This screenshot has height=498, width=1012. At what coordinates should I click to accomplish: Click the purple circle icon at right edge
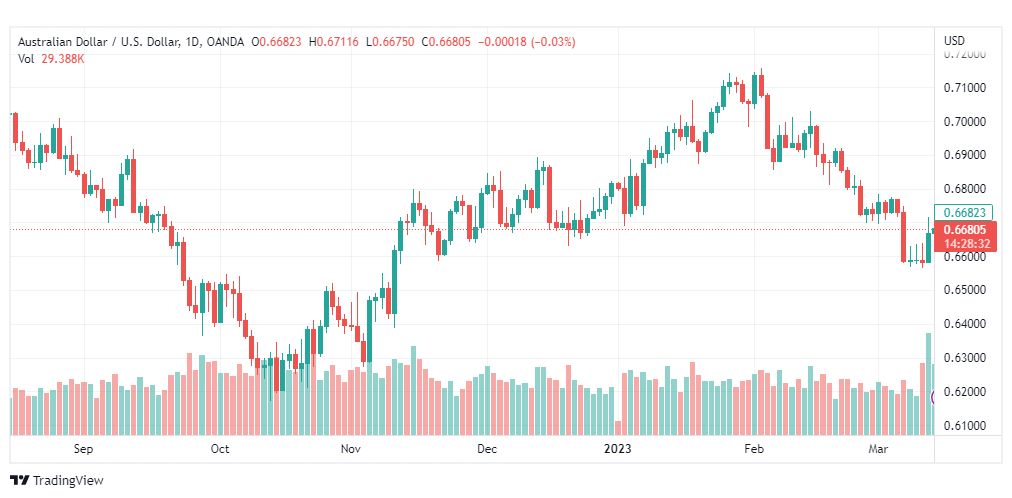(x=933, y=398)
